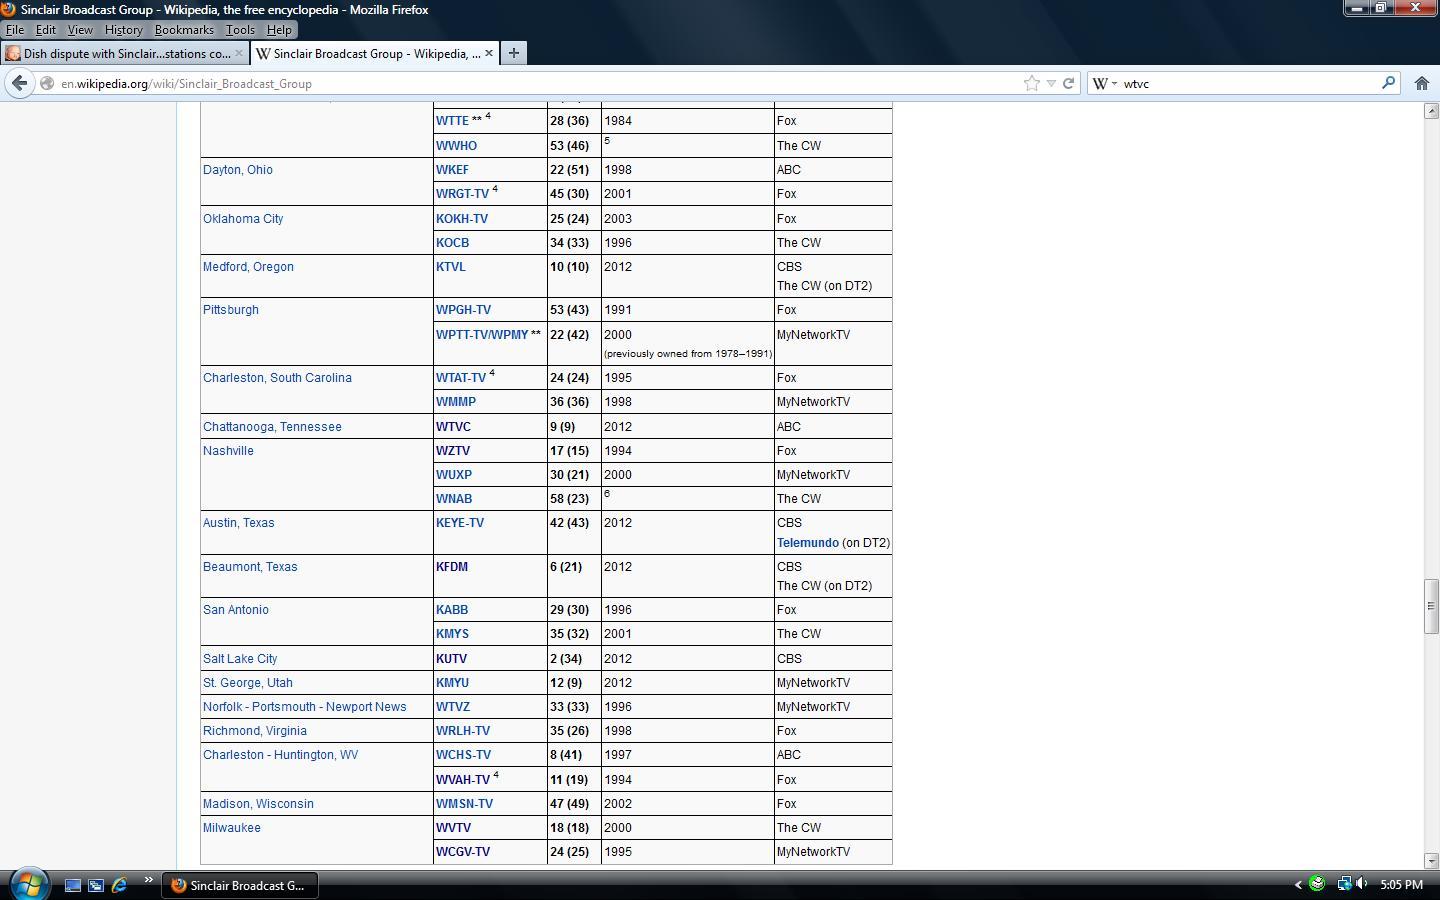Open the Austin, Texas link
This screenshot has height=900, width=1440.
[x=238, y=523]
